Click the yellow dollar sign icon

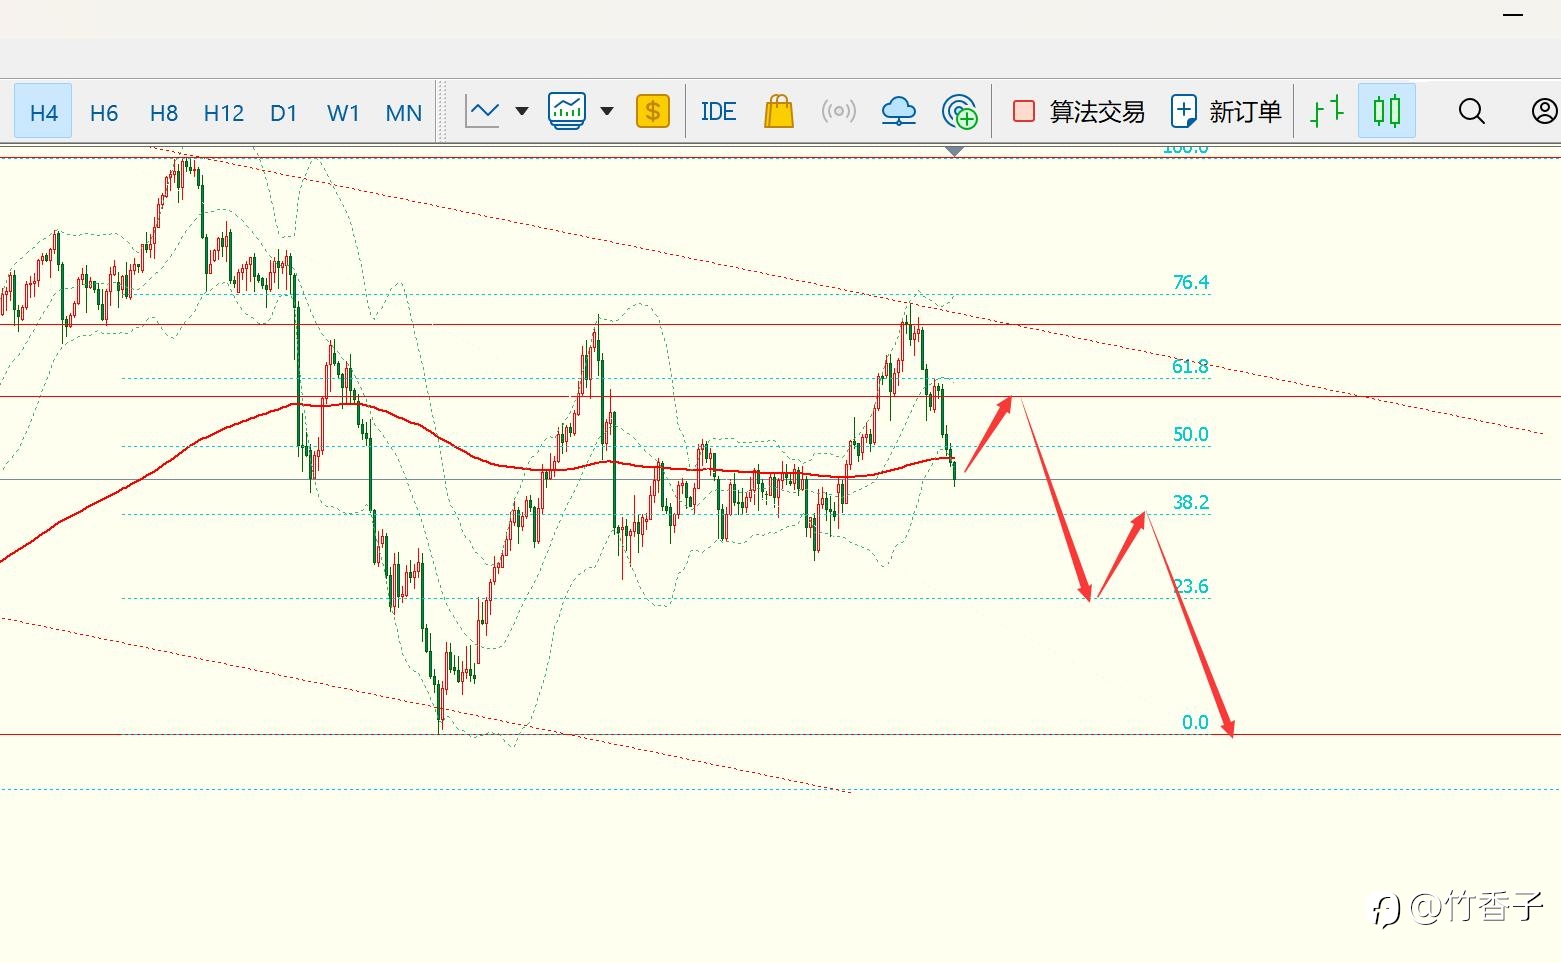[653, 111]
